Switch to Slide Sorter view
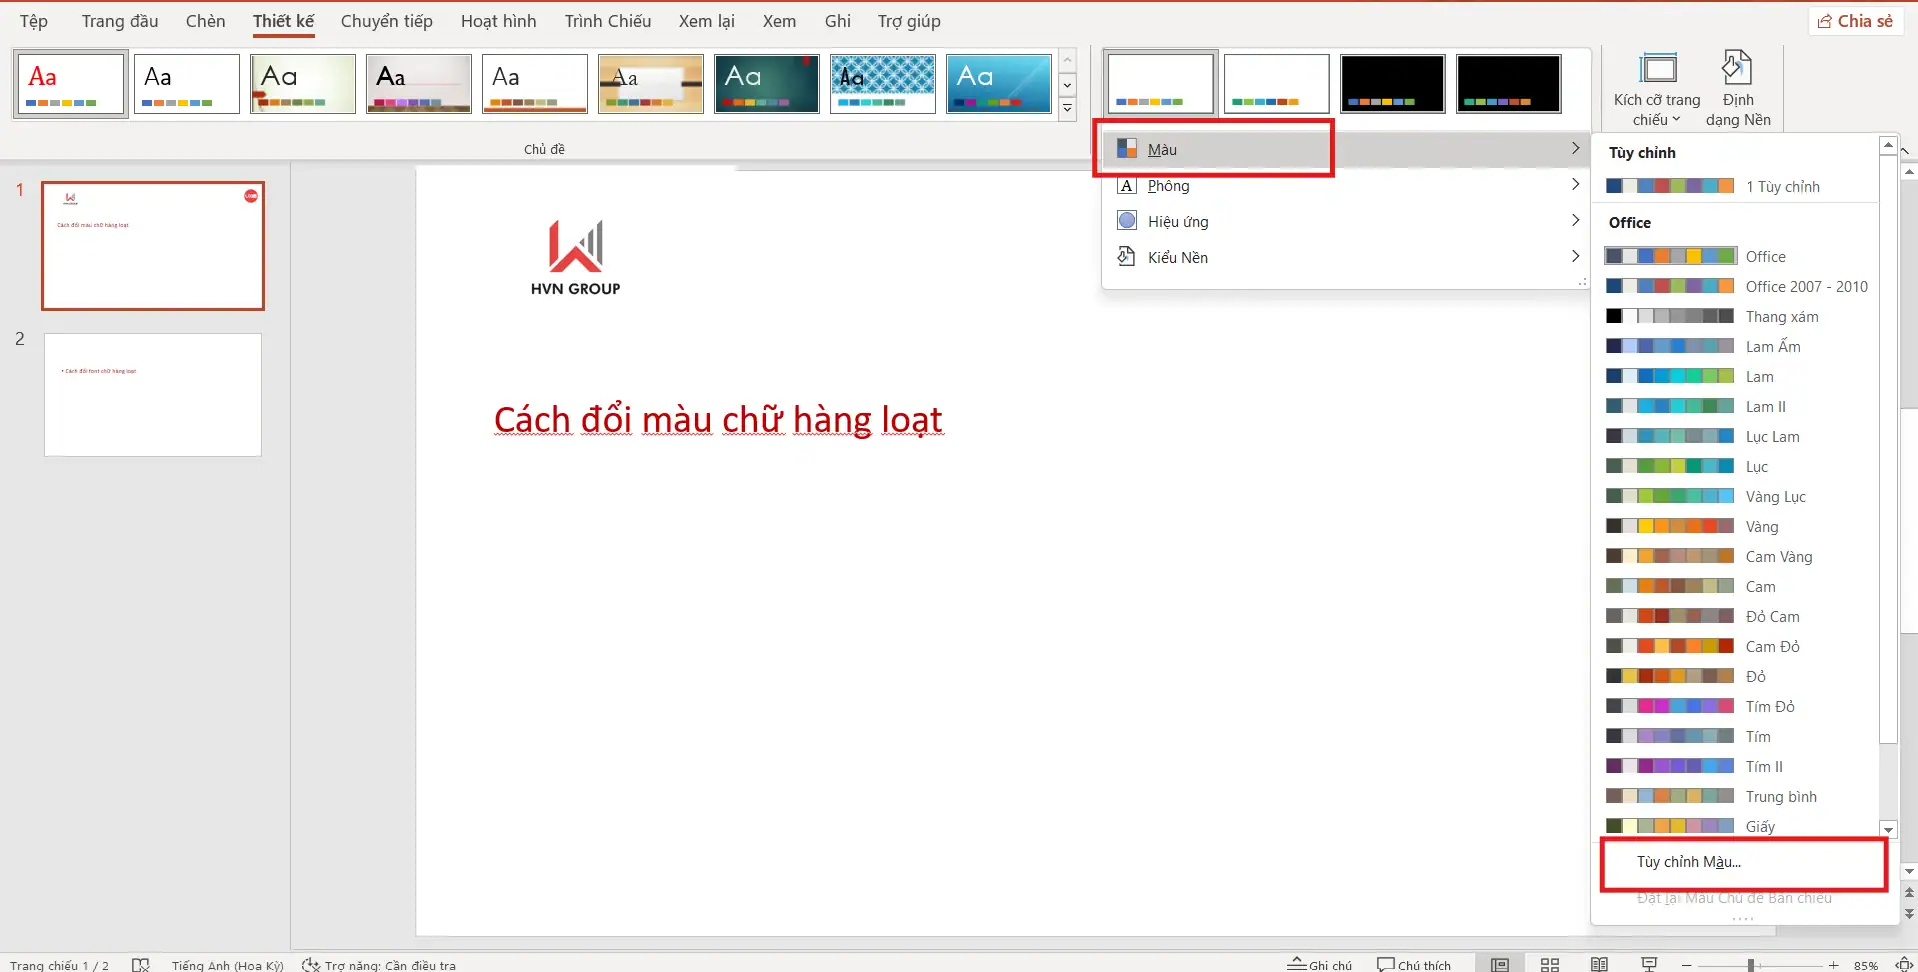Image resolution: width=1918 pixels, height=972 pixels. click(x=1550, y=963)
